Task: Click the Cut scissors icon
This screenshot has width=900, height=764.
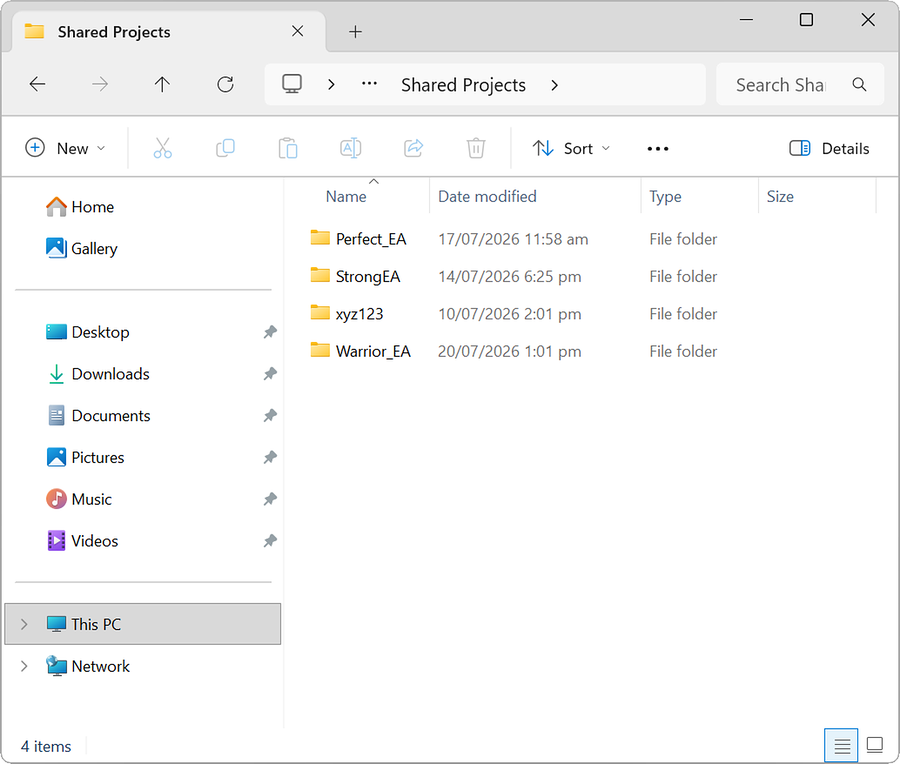Action: (x=162, y=148)
